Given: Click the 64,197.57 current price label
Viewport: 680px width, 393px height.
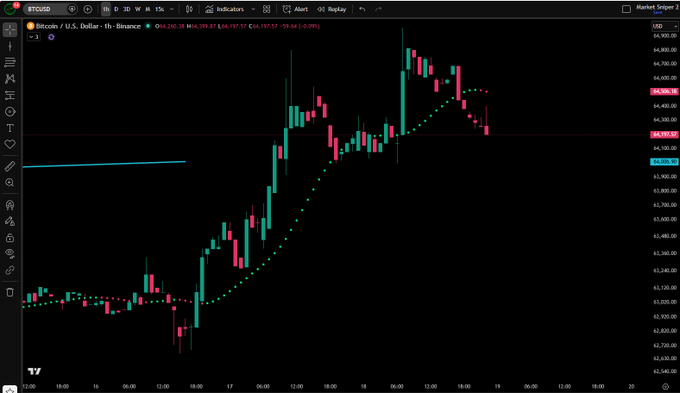Looking at the screenshot, I should coord(664,134).
